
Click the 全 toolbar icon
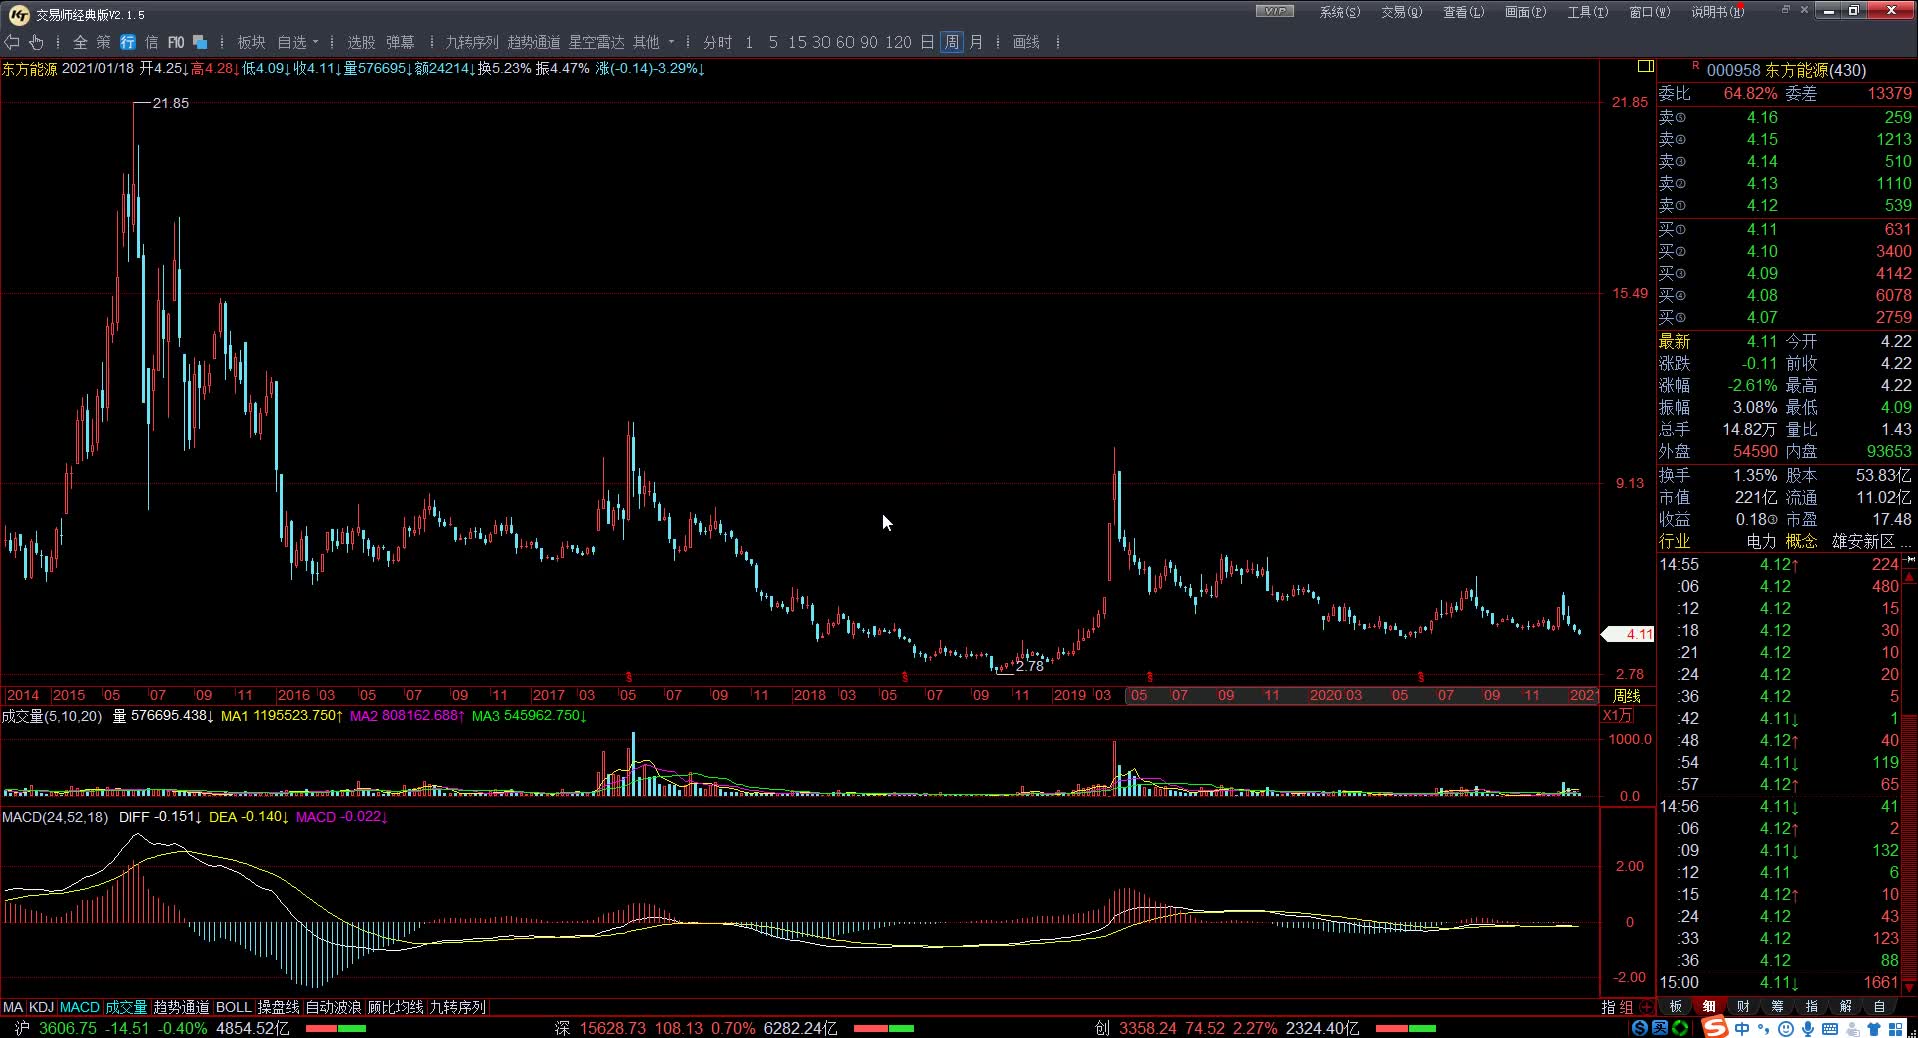80,42
